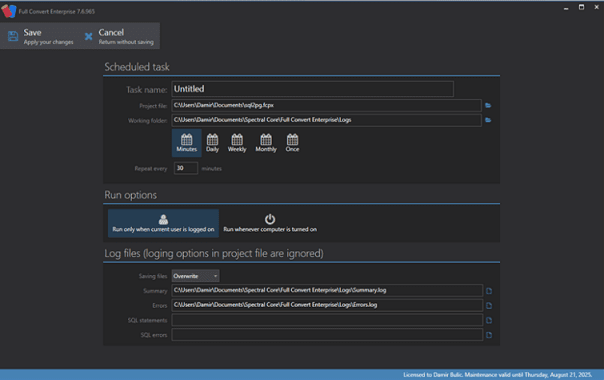
Task: Click the Repeat every minutes value field
Action: [186, 168]
